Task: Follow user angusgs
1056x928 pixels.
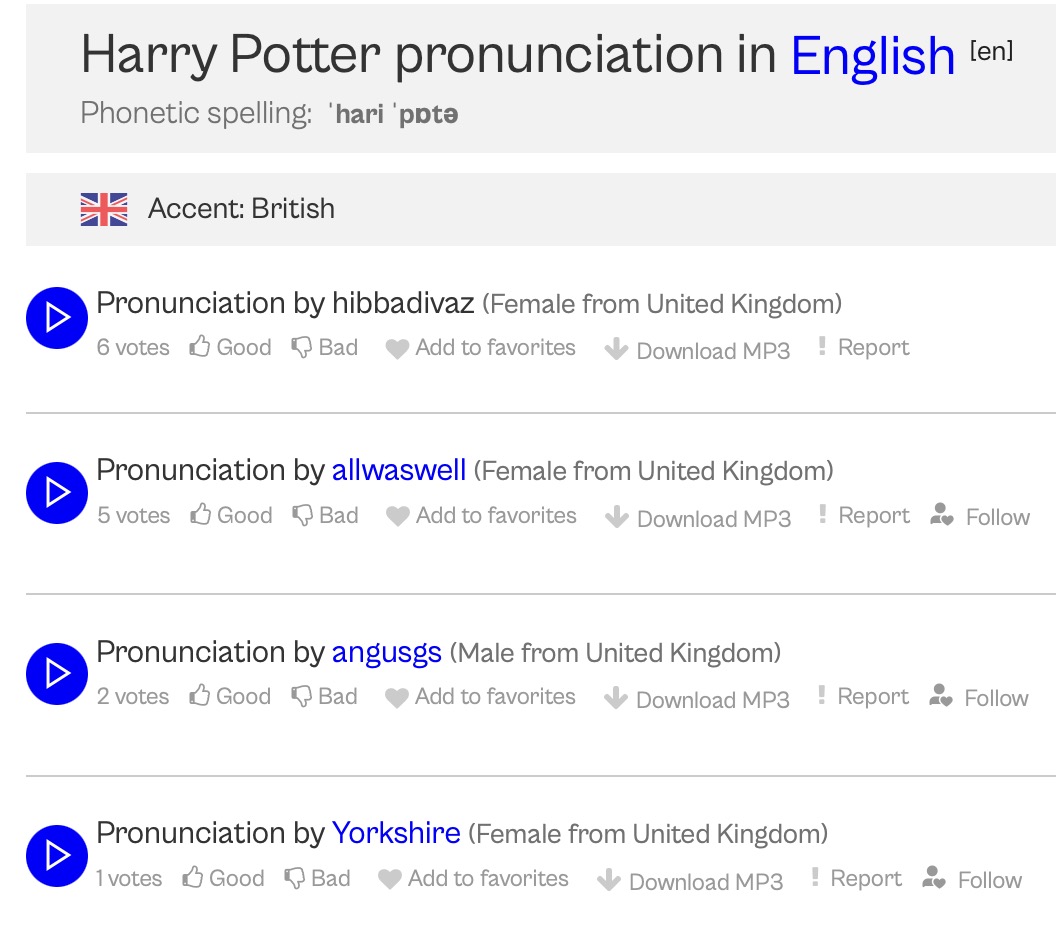Action: tap(979, 698)
